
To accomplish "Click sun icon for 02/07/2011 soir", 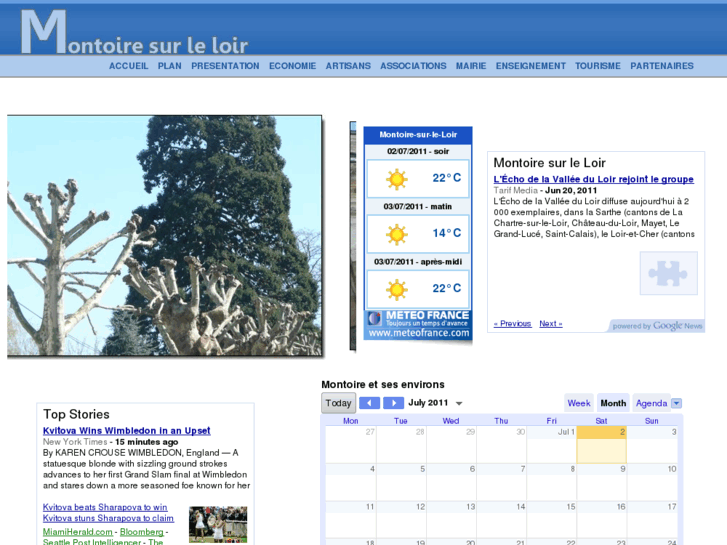I will (x=396, y=179).
